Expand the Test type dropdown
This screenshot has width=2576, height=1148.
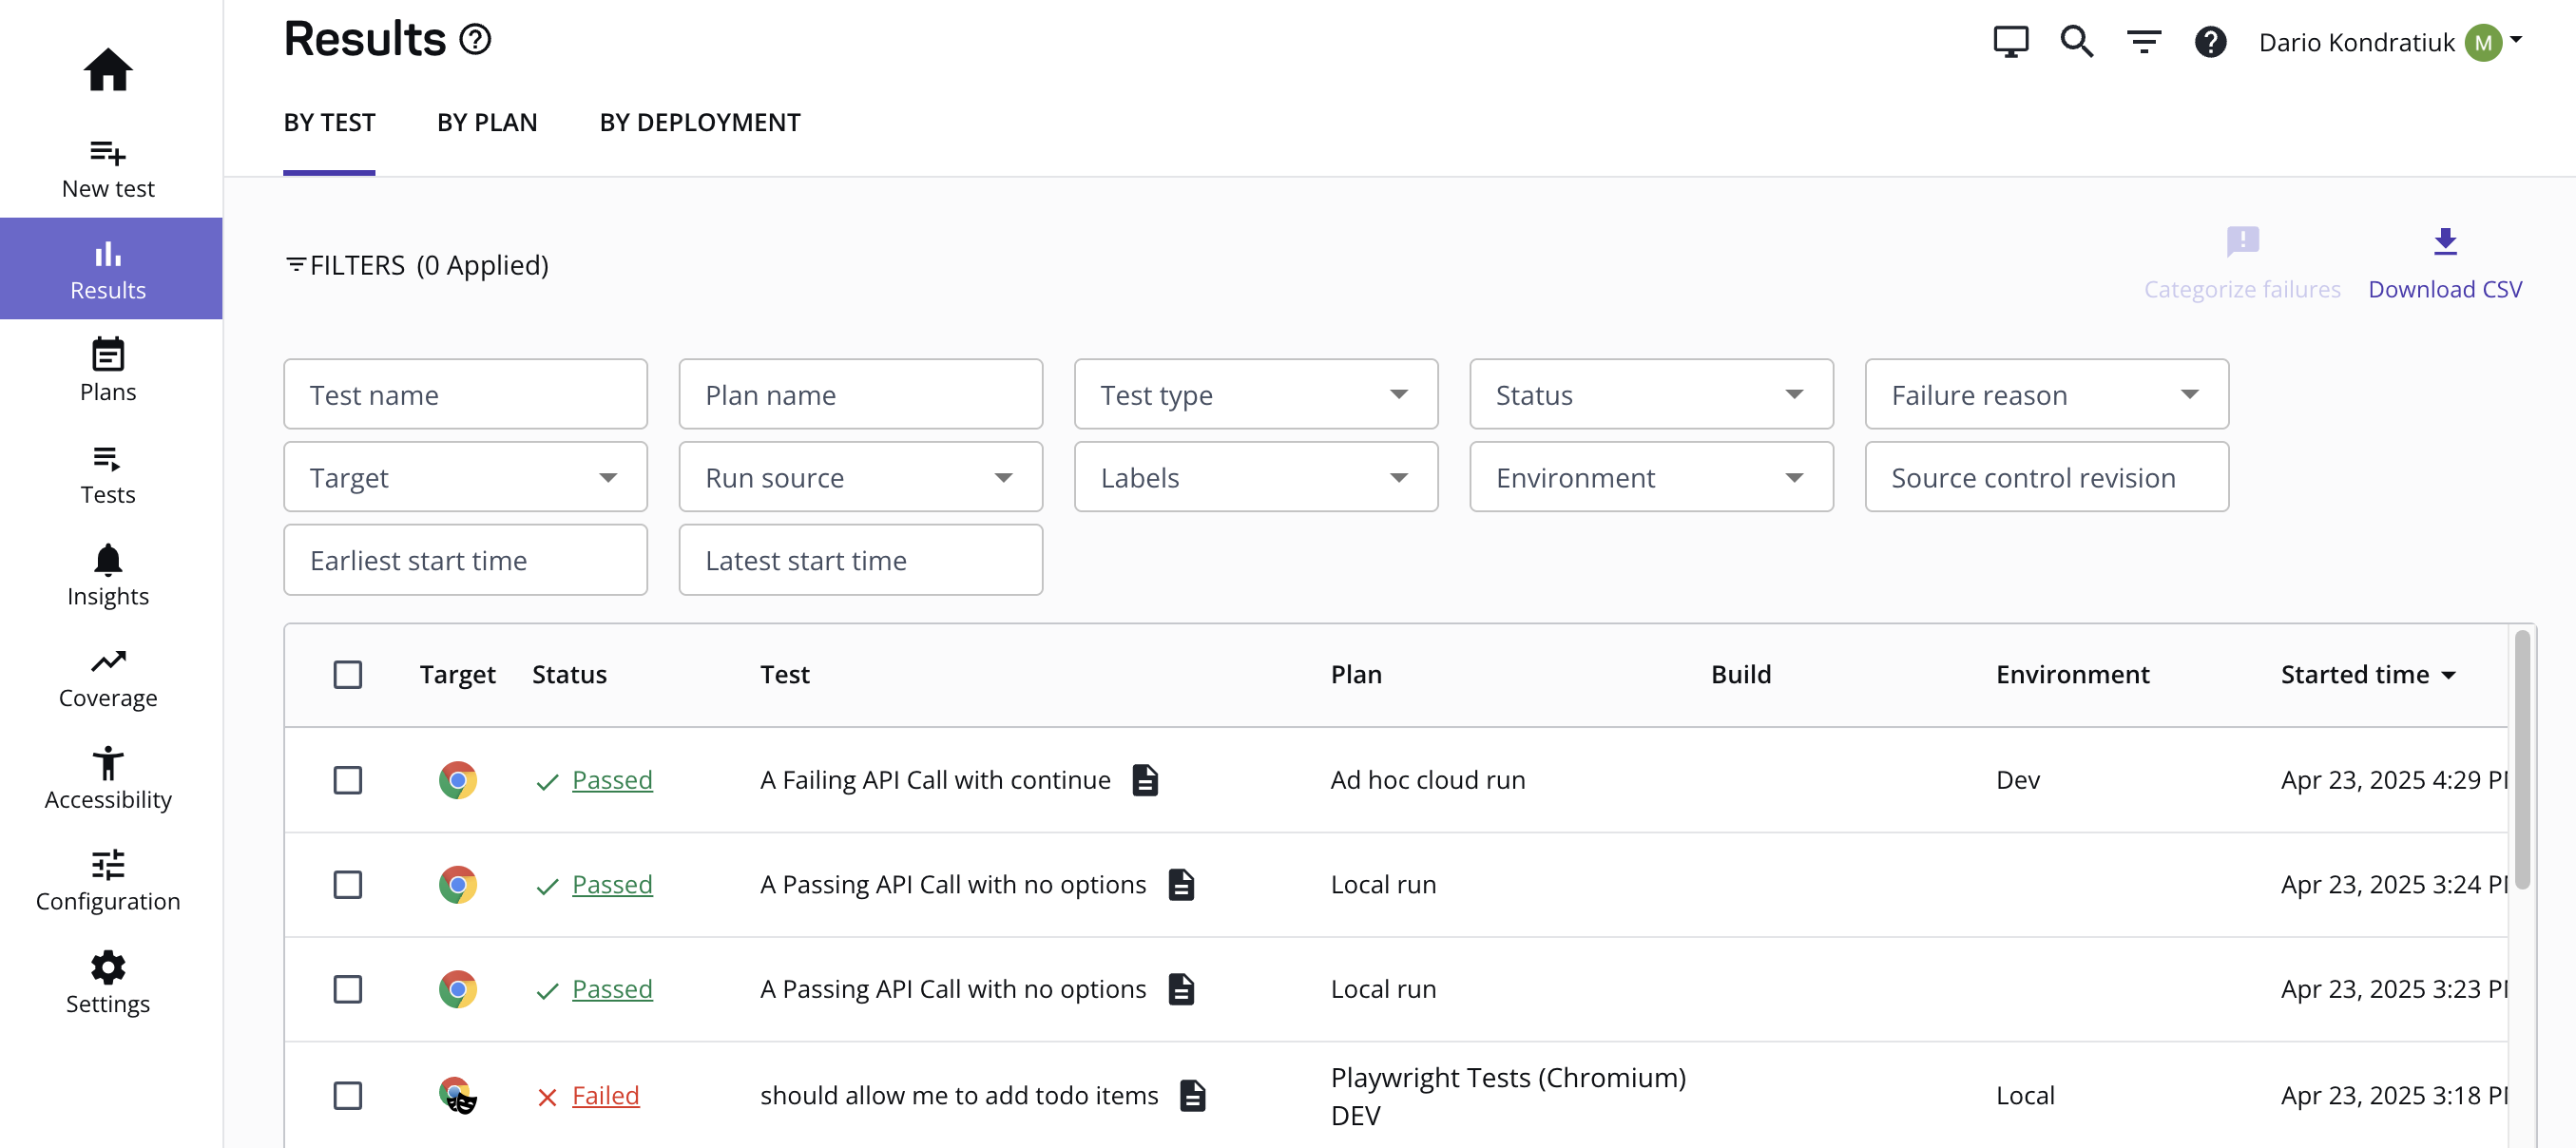(1255, 395)
